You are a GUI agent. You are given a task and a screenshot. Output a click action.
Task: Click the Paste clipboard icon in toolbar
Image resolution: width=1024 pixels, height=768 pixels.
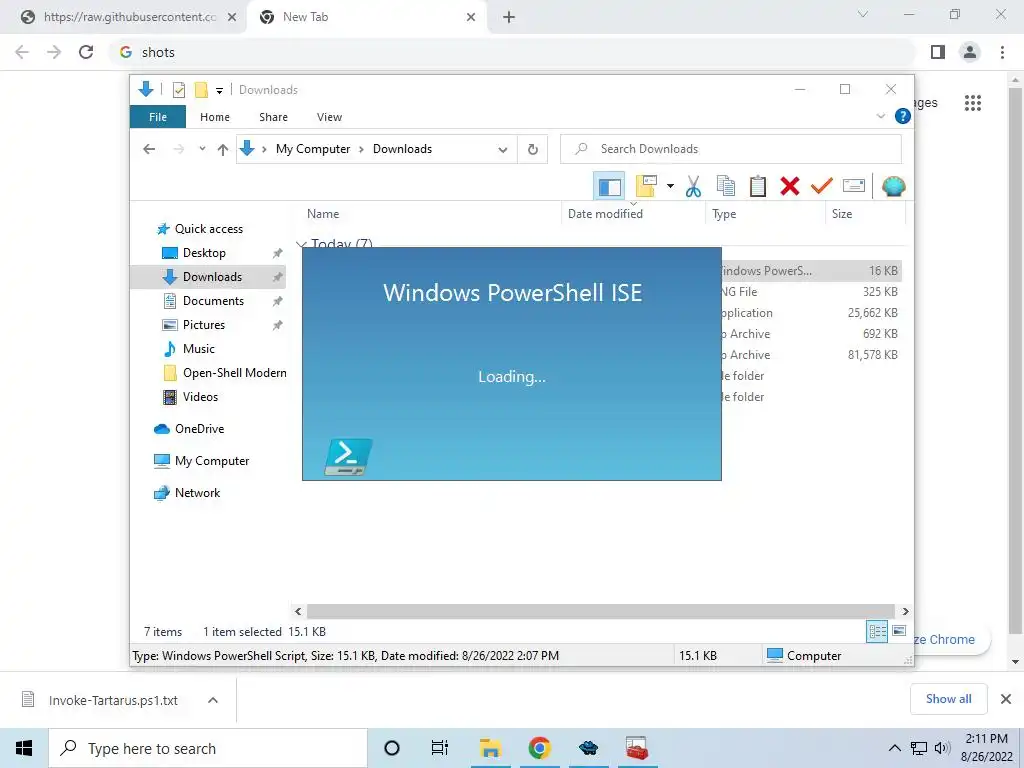point(758,187)
